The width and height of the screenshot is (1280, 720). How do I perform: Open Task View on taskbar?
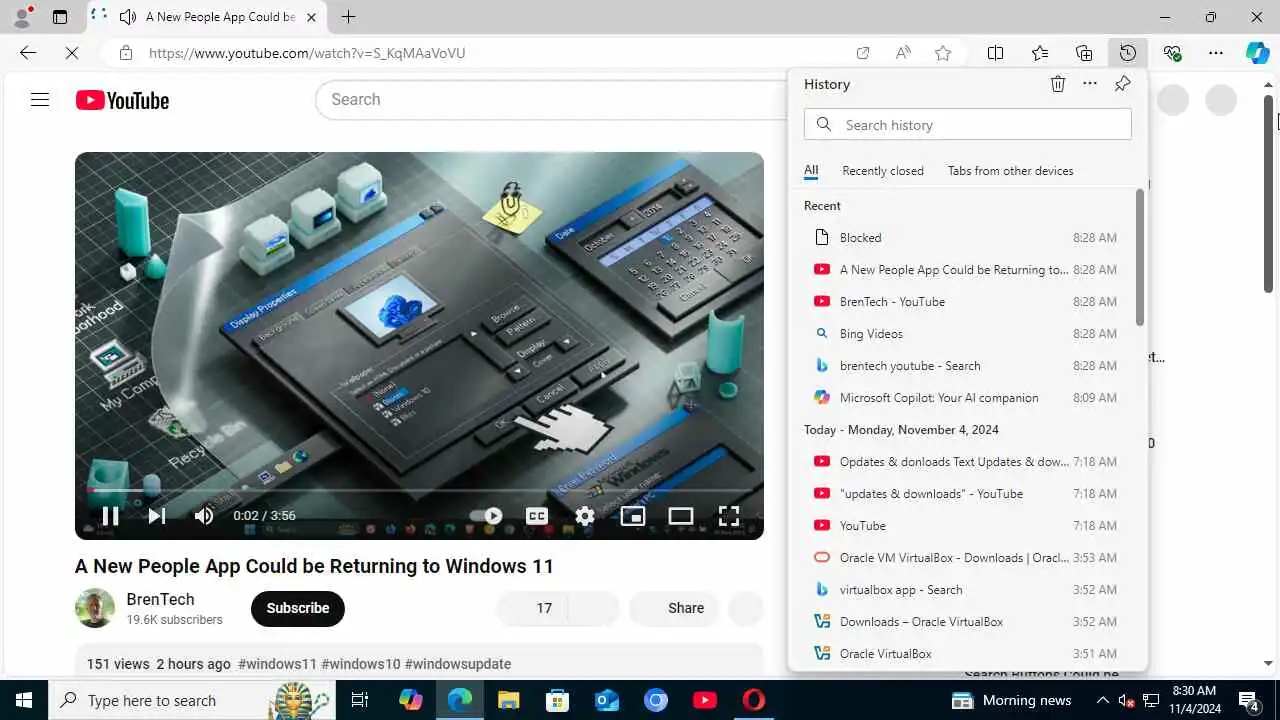tap(360, 700)
